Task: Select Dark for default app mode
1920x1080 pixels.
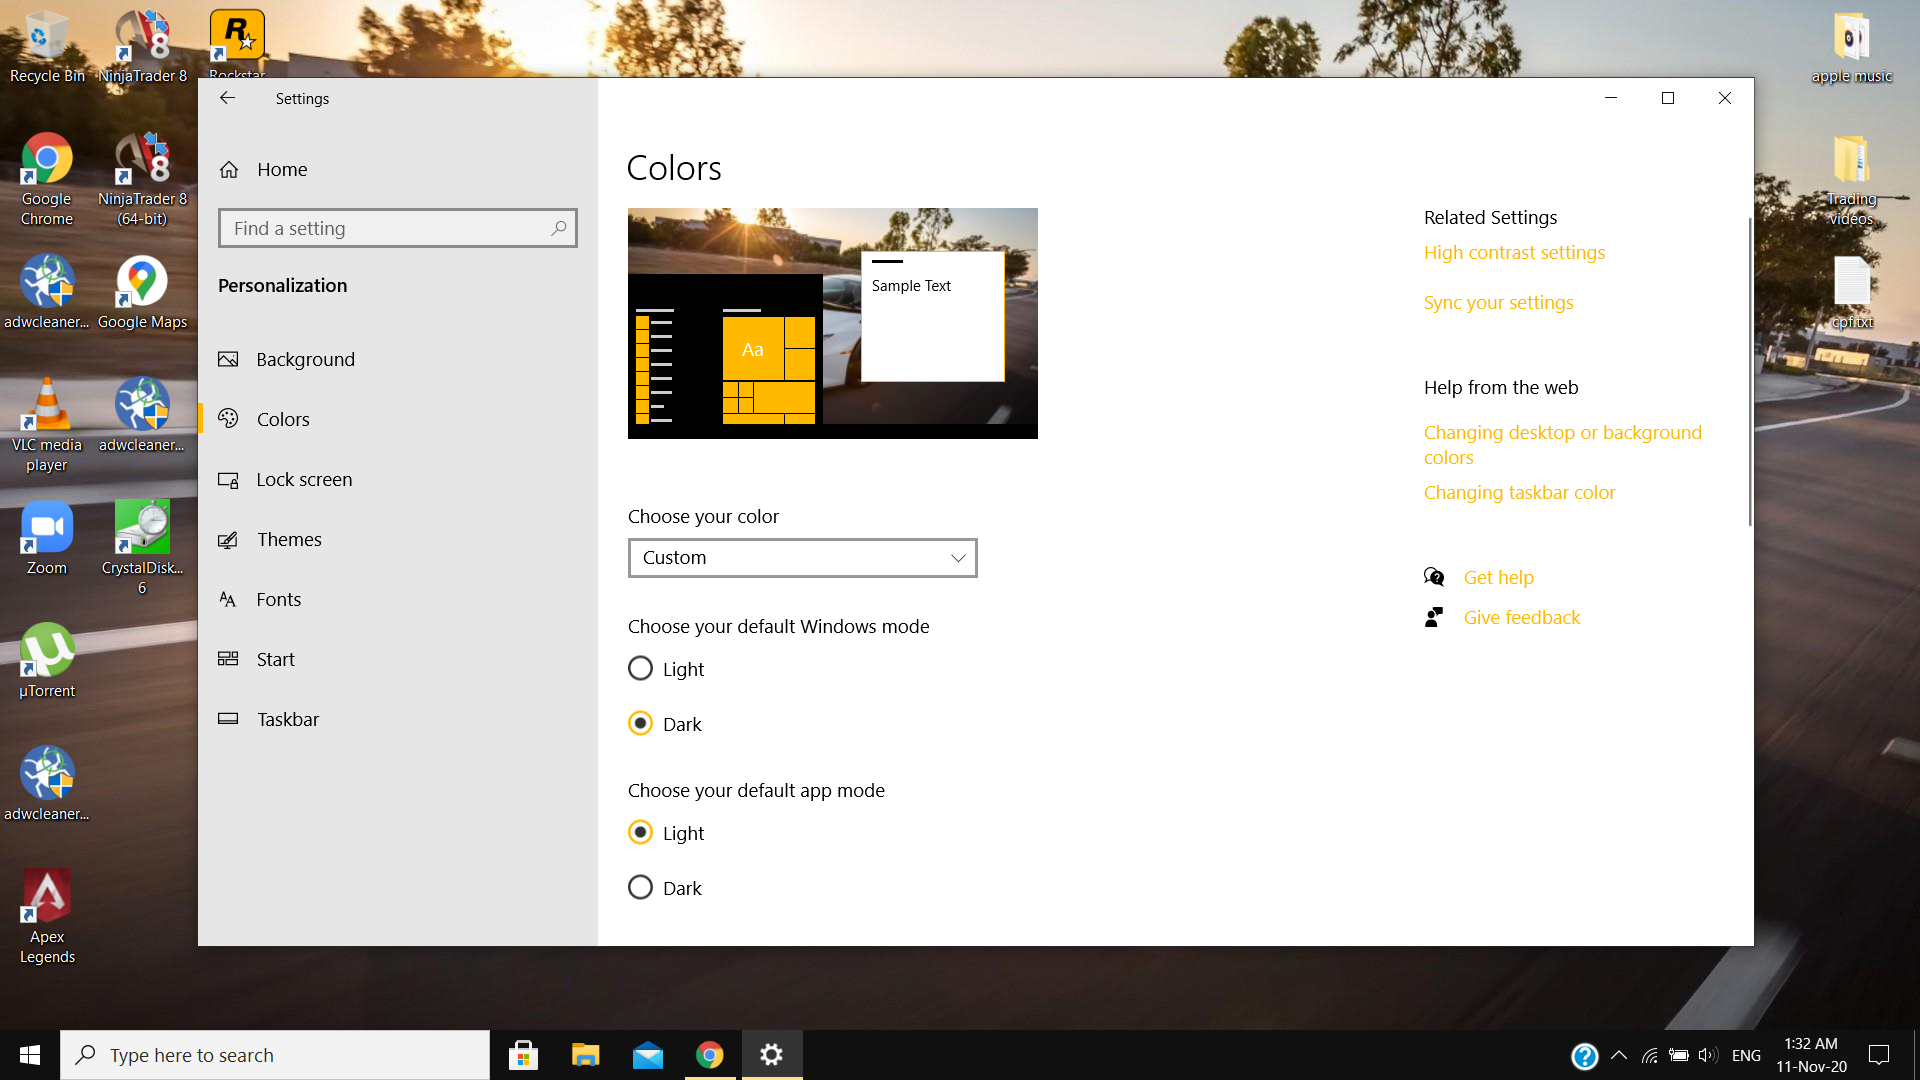Action: tap(665, 887)
